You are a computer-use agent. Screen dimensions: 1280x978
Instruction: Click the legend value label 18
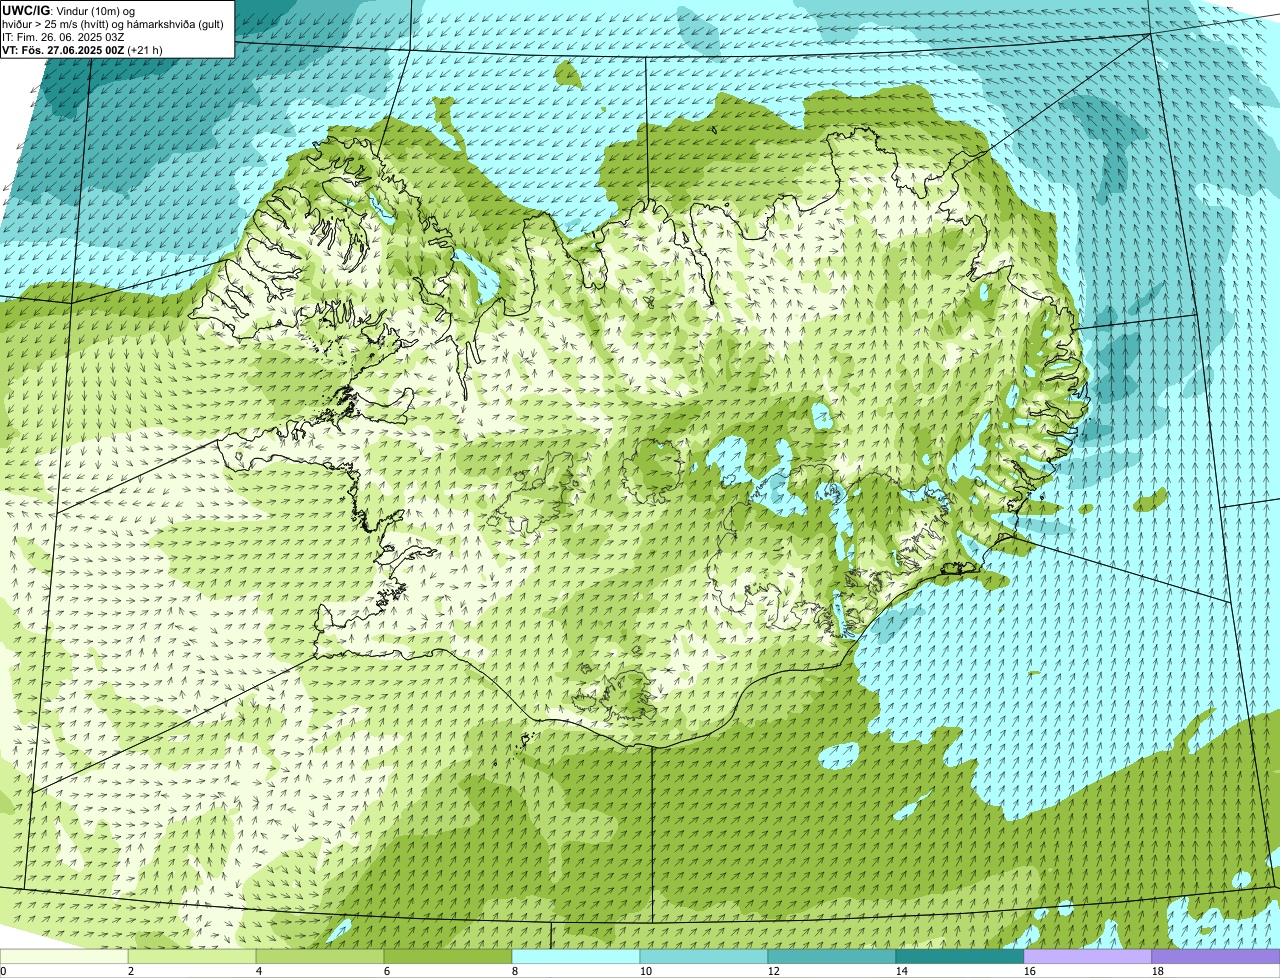click(x=1158, y=971)
